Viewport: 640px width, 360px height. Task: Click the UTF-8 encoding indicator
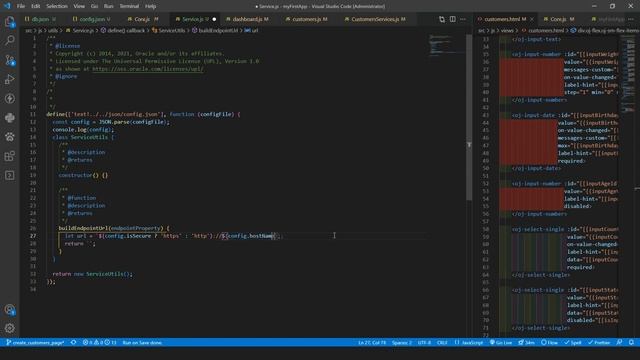pyautogui.click(x=424, y=342)
